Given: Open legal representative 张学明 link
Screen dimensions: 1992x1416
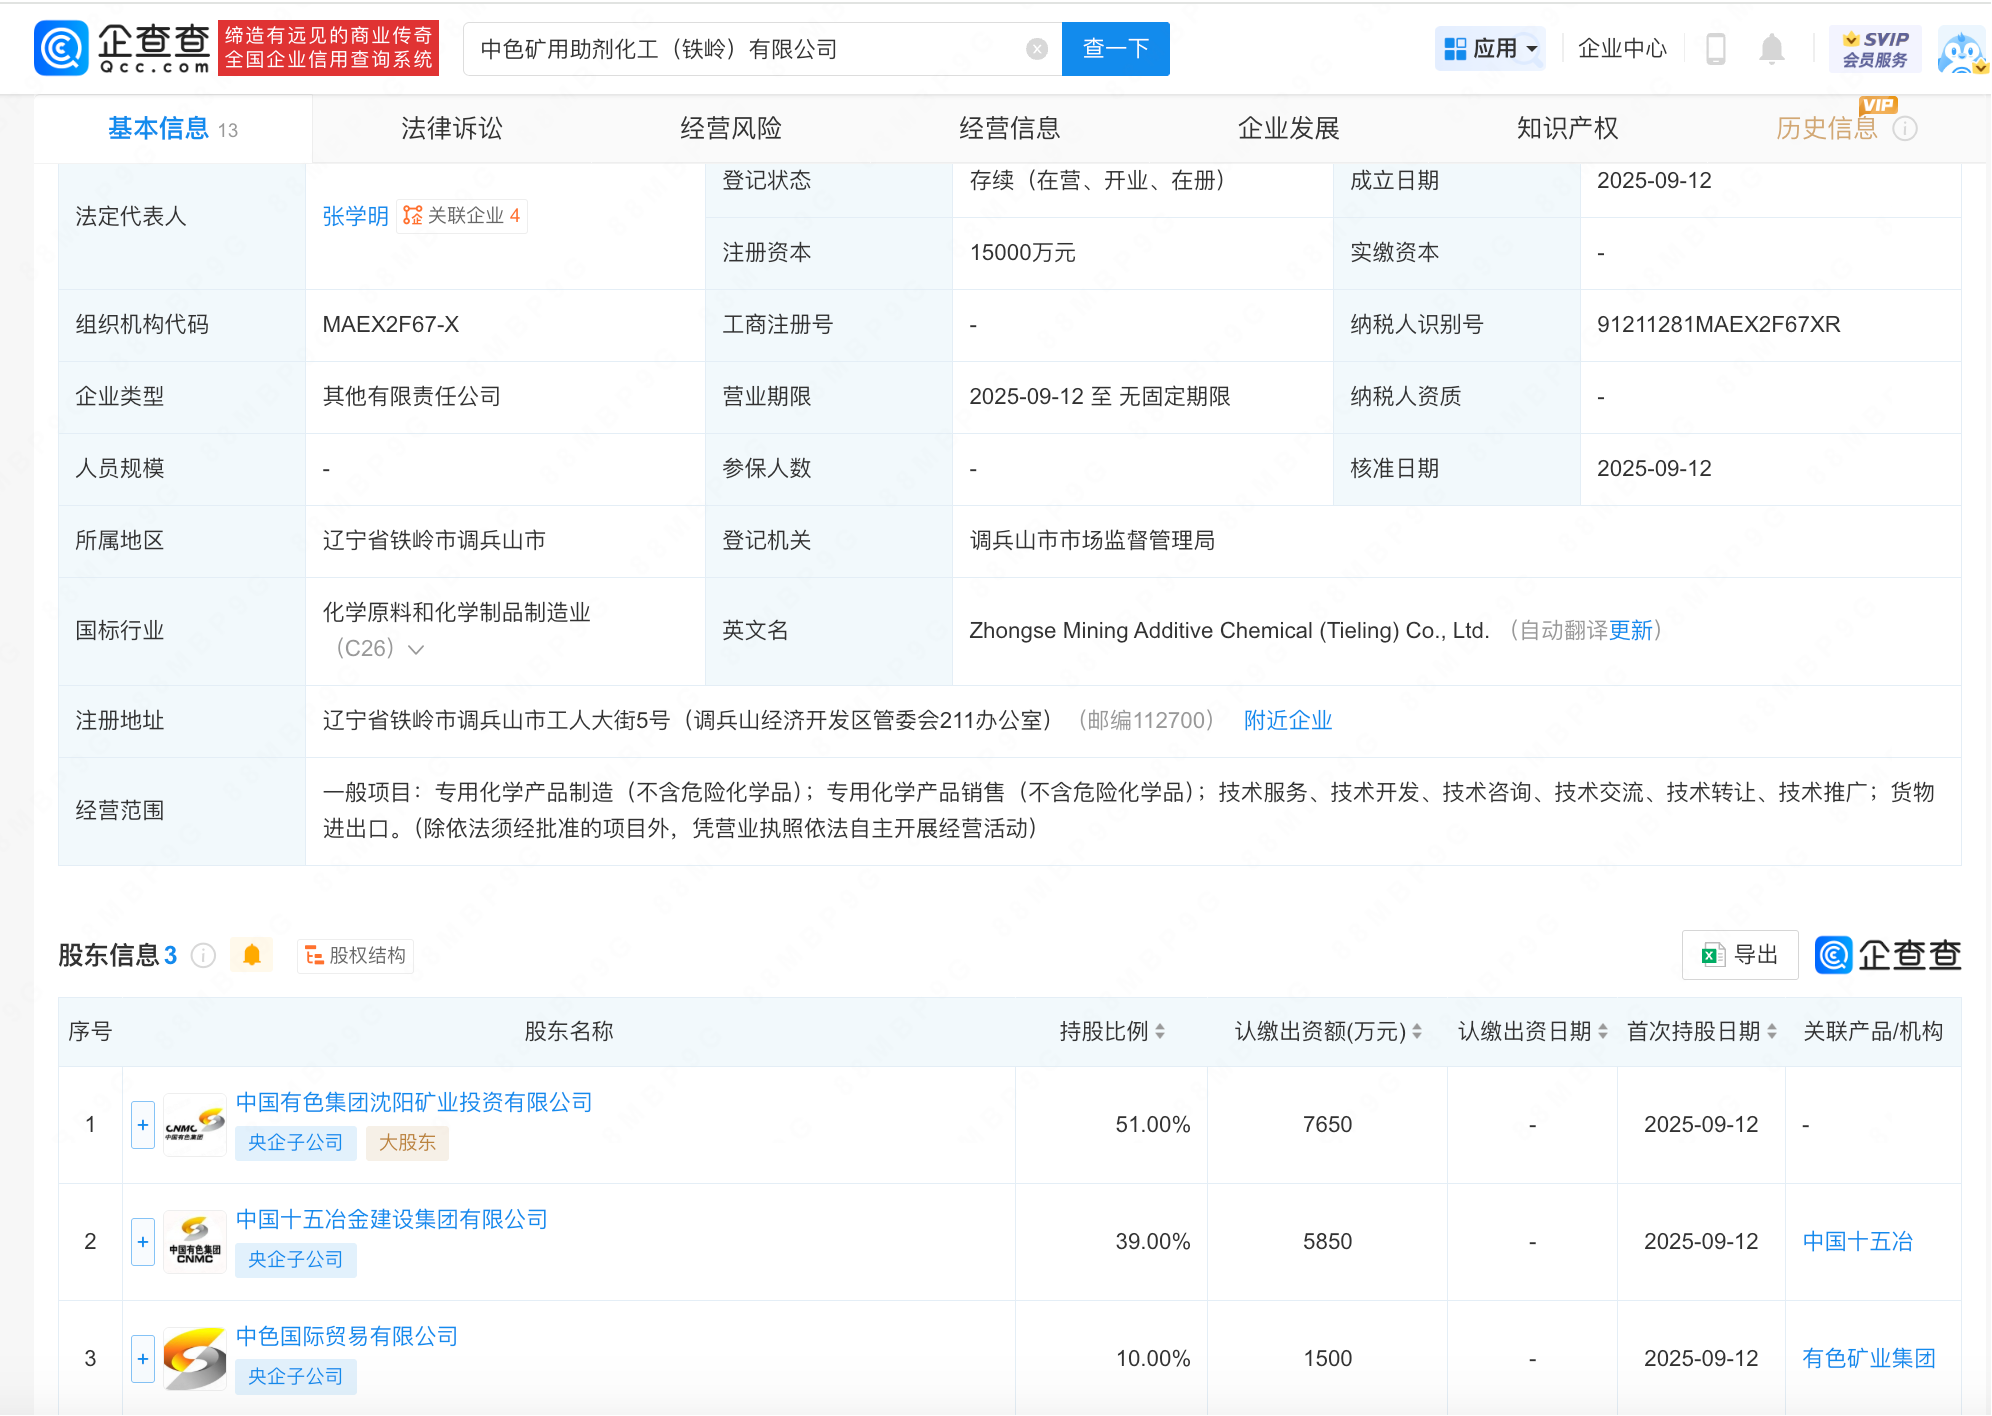Looking at the screenshot, I should (x=355, y=217).
